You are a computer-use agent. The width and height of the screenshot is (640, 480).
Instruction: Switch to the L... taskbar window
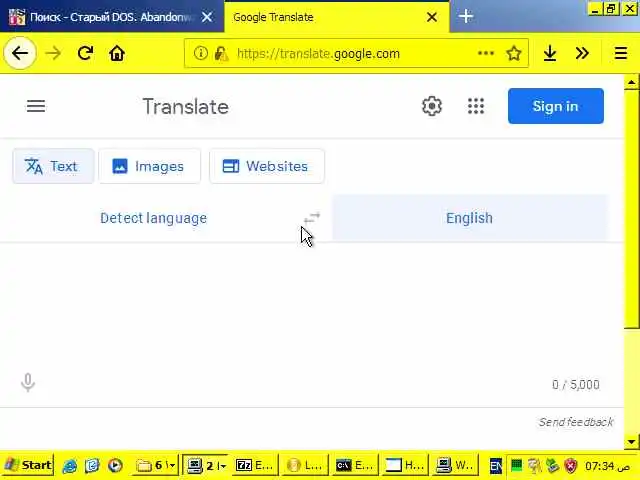click(305, 465)
